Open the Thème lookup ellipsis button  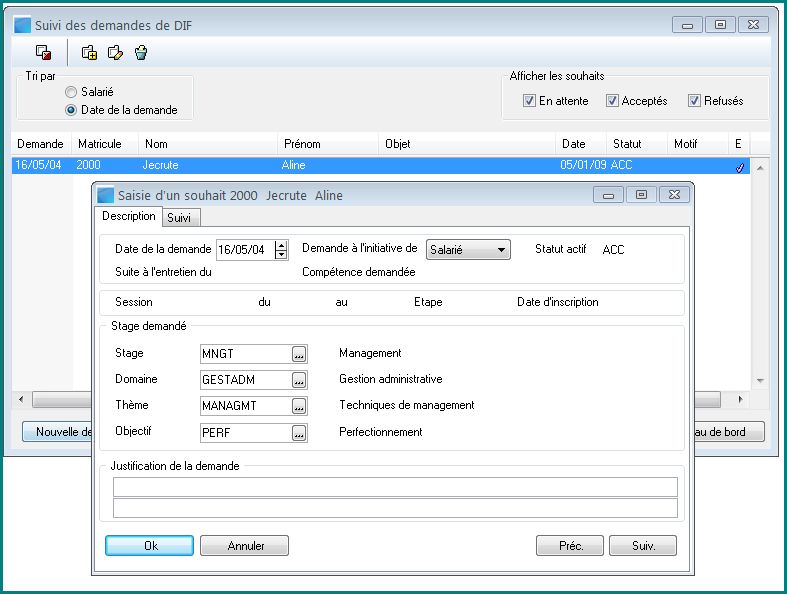point(298,406)
